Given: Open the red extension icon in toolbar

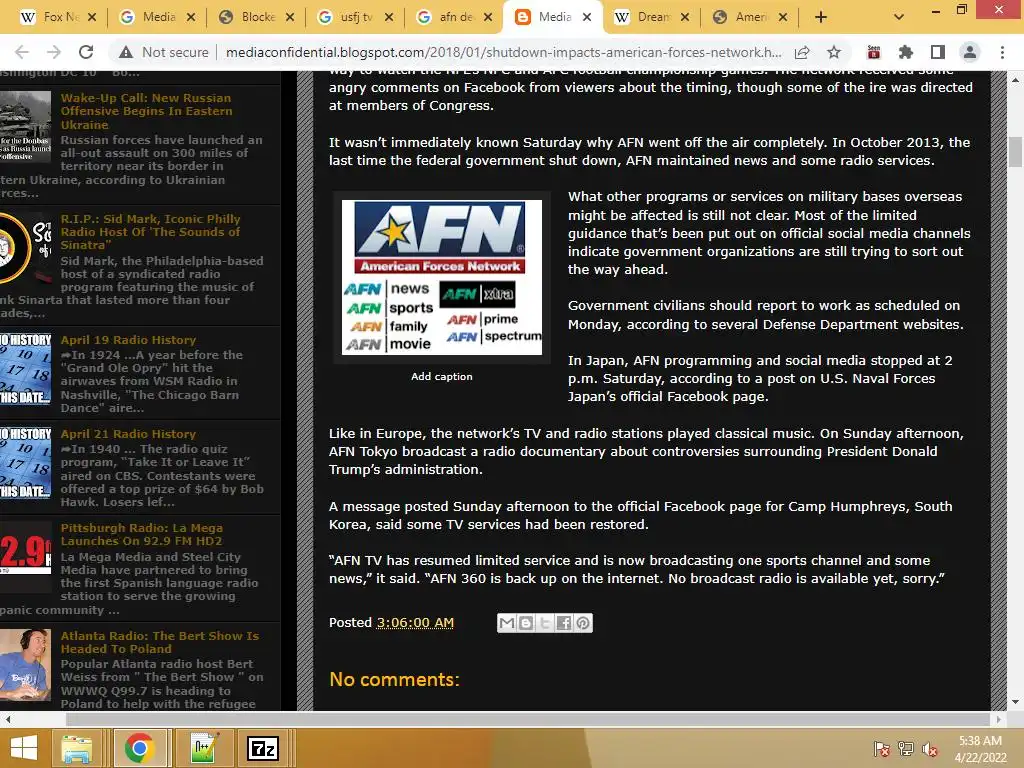Looking at the screenshot, I should coord(873,52).
